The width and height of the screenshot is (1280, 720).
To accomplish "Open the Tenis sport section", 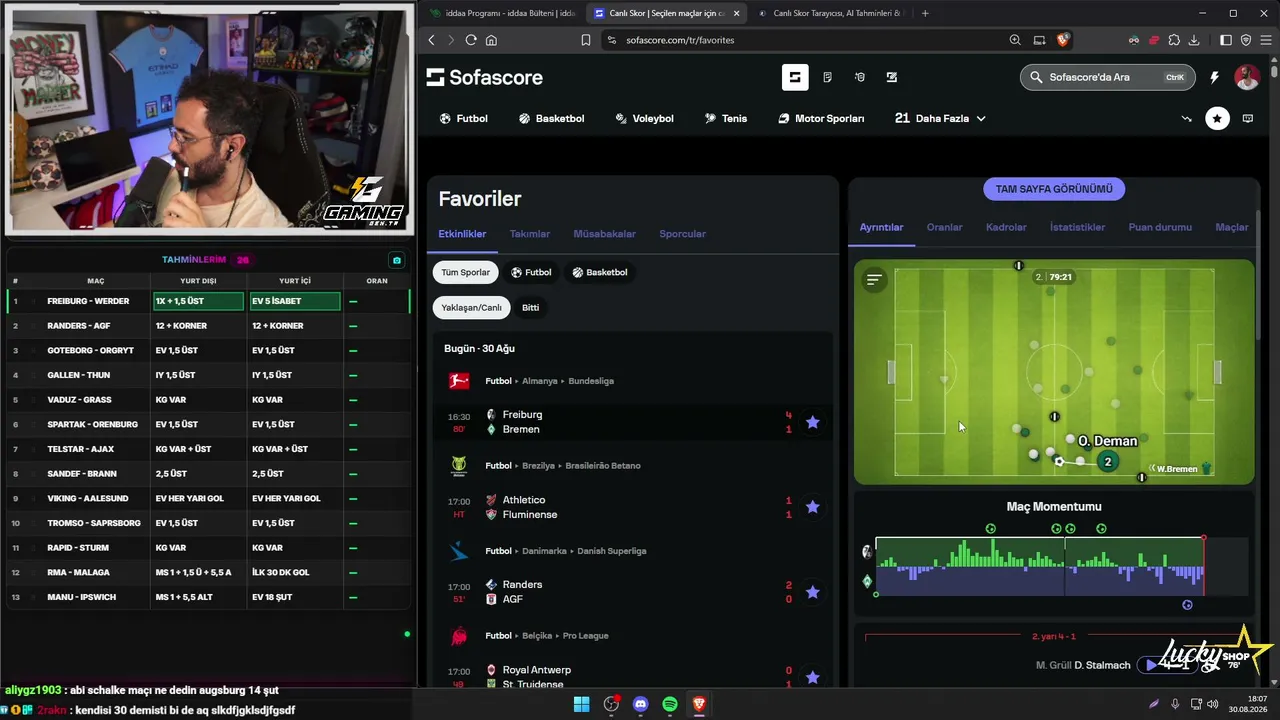I will [x=726, y=118].
